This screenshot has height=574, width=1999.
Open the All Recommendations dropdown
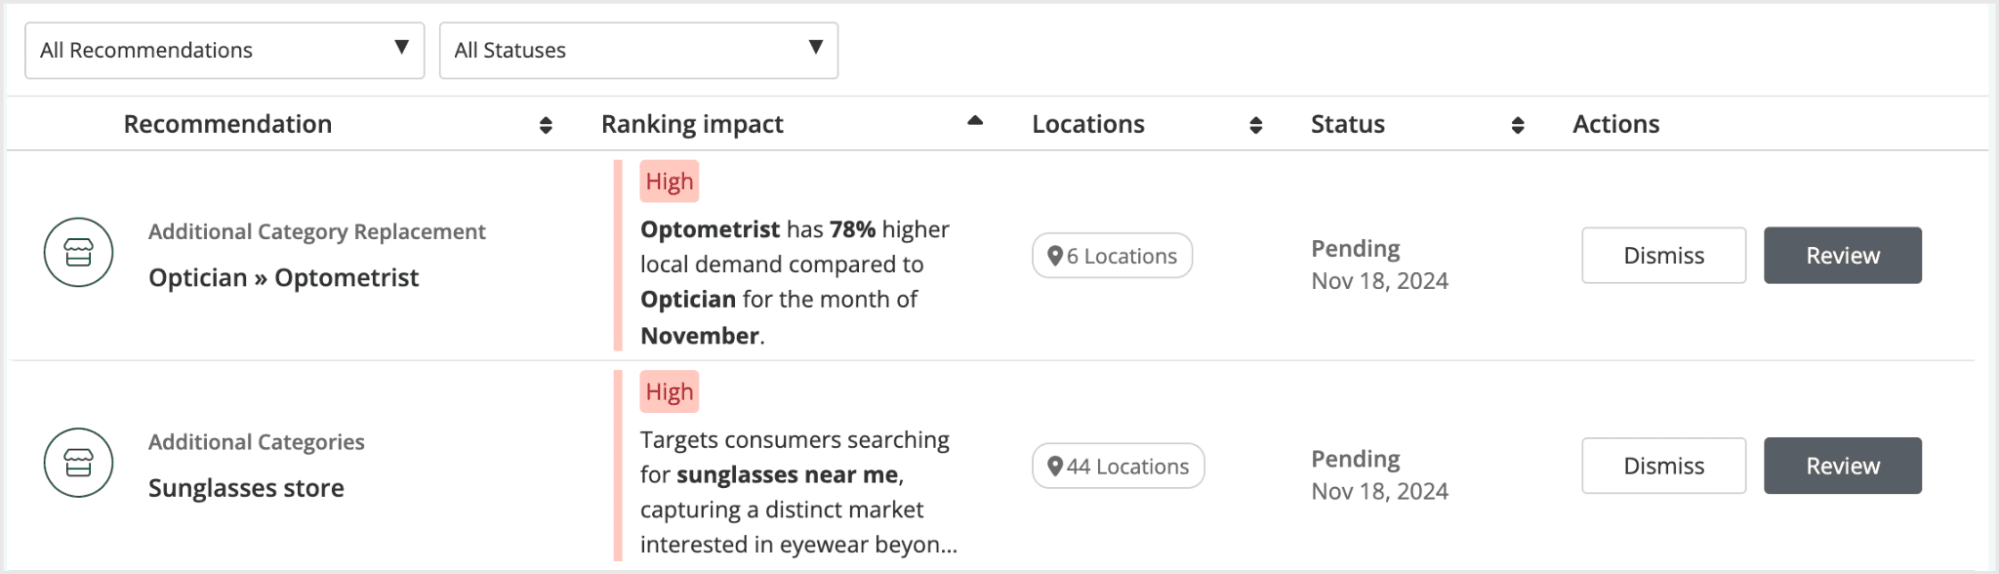[x=224, y=50]
